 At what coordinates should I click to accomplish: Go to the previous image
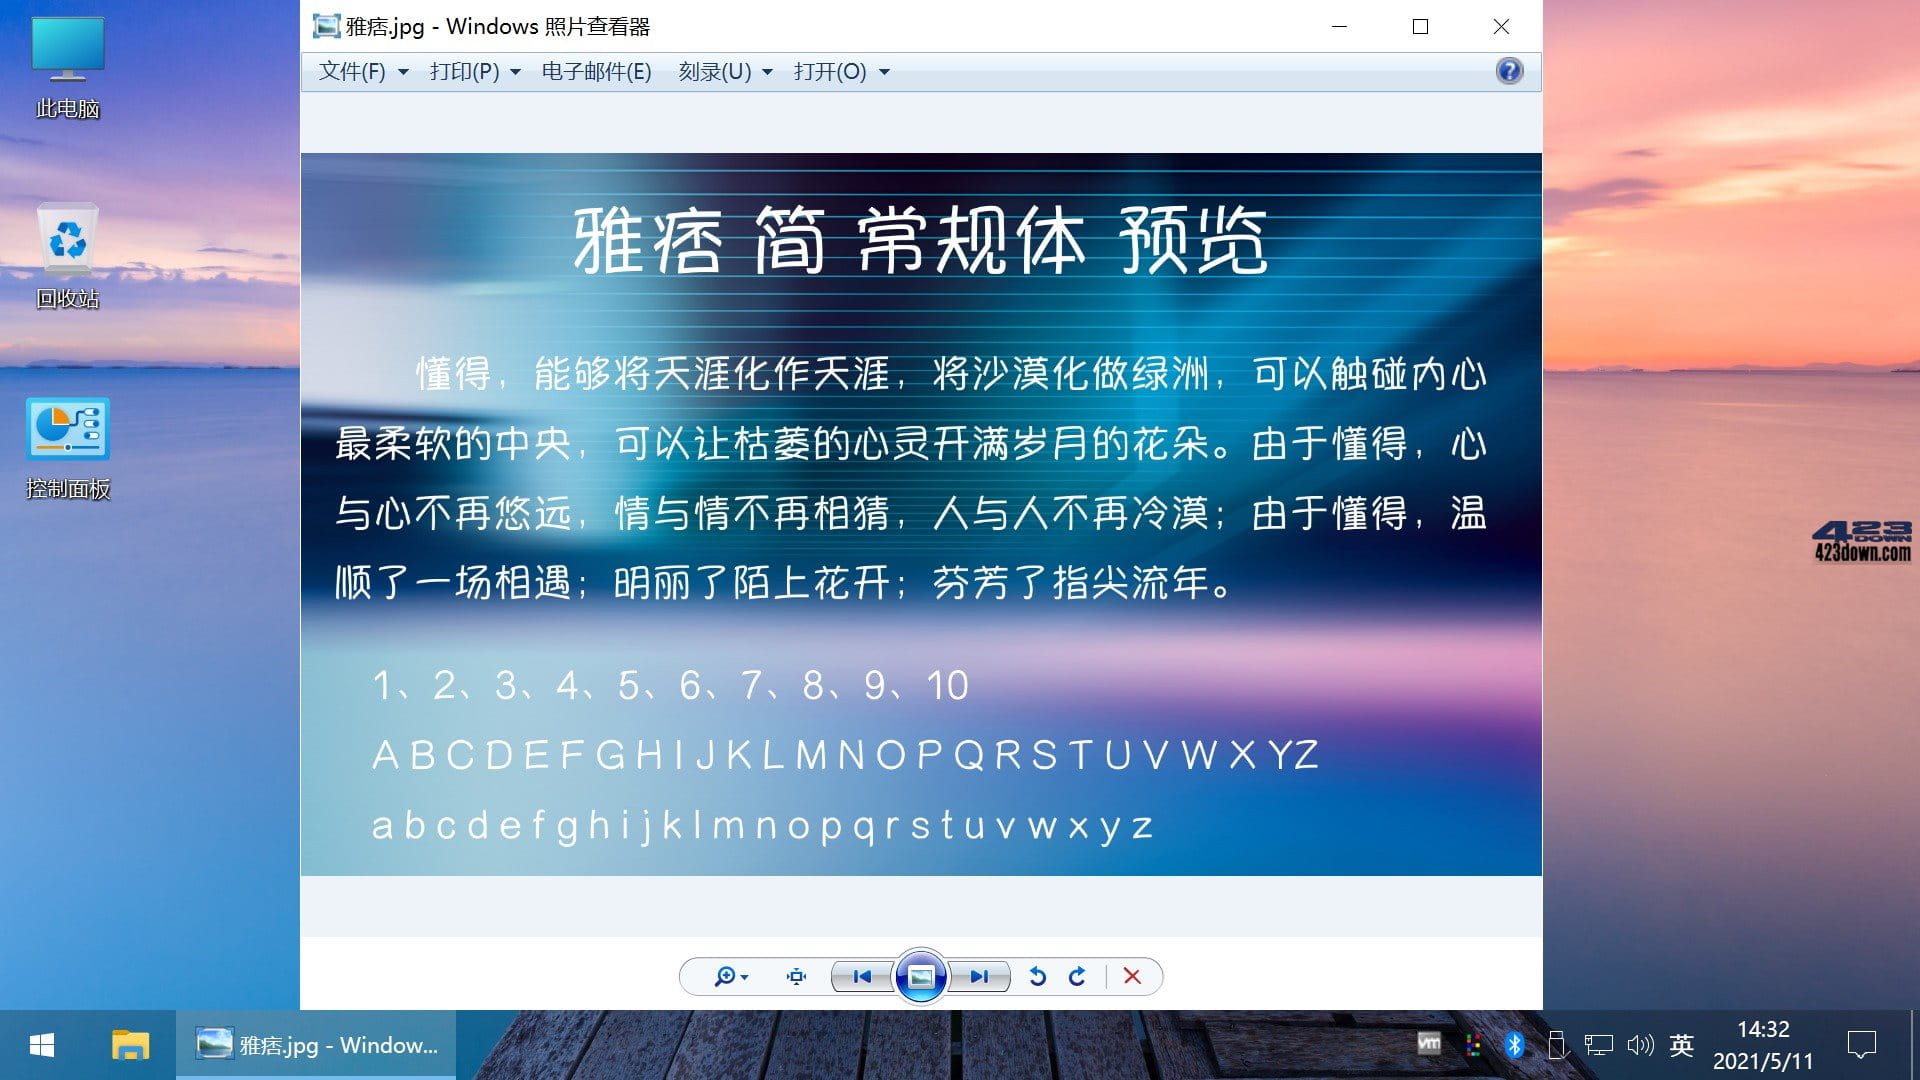coord(862,977)
